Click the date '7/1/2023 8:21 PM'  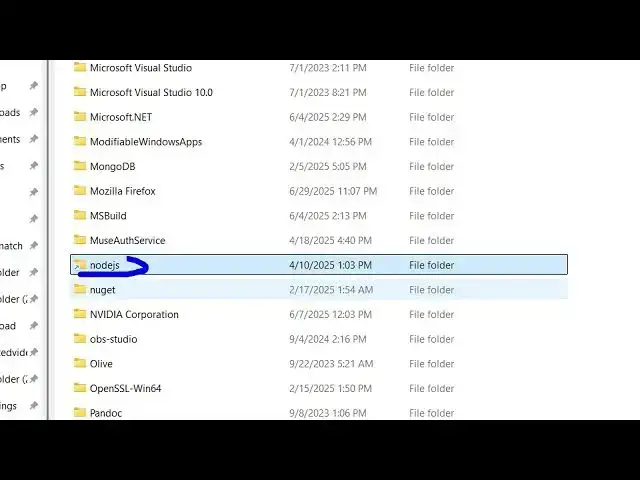click(328, 93)
